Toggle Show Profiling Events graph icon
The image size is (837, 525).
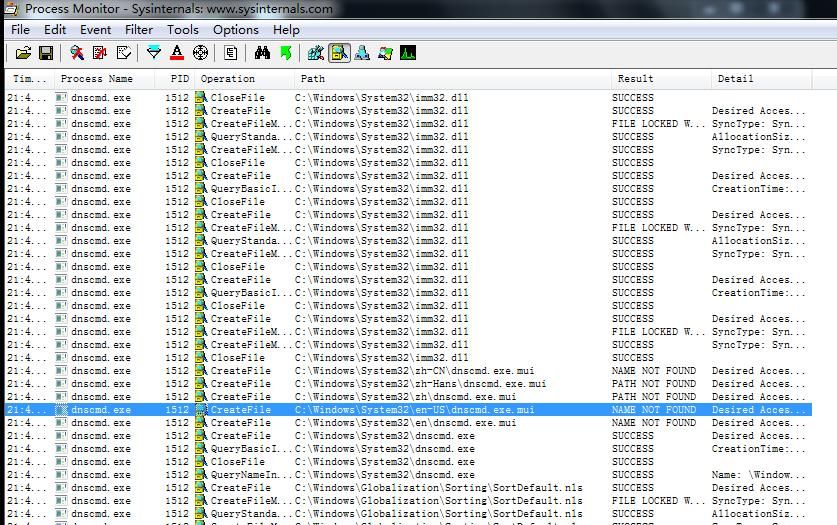408,53
